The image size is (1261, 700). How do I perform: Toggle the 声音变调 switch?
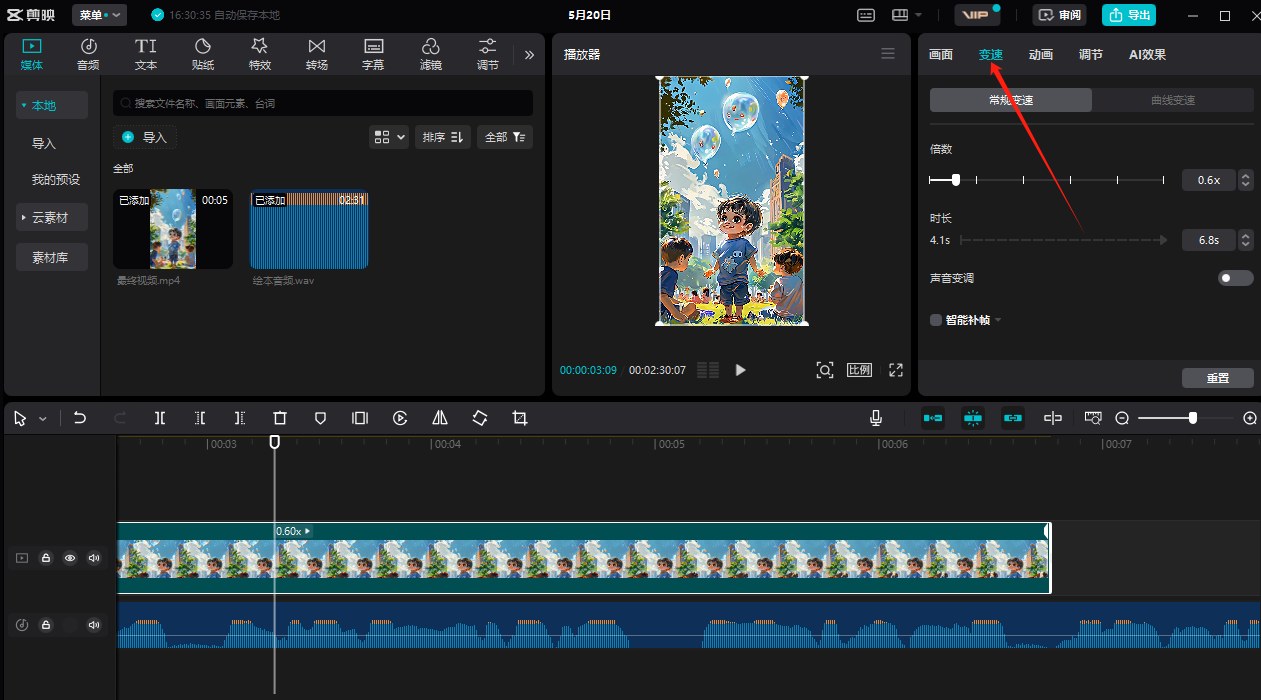pos(1235,278)
